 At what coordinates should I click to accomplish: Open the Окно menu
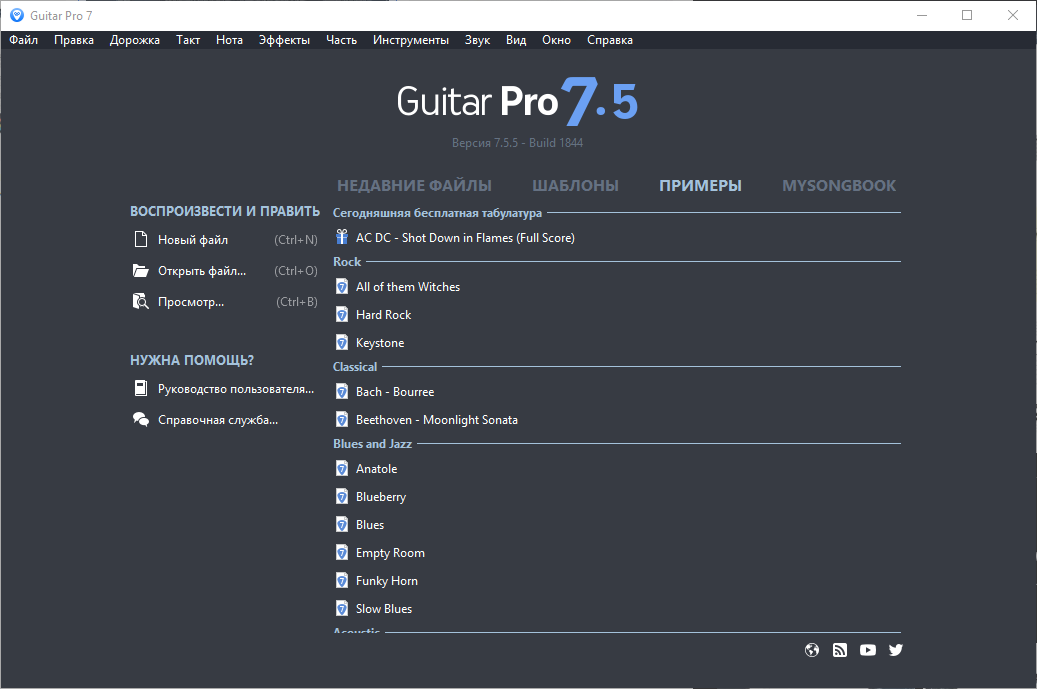coord(556,40)
